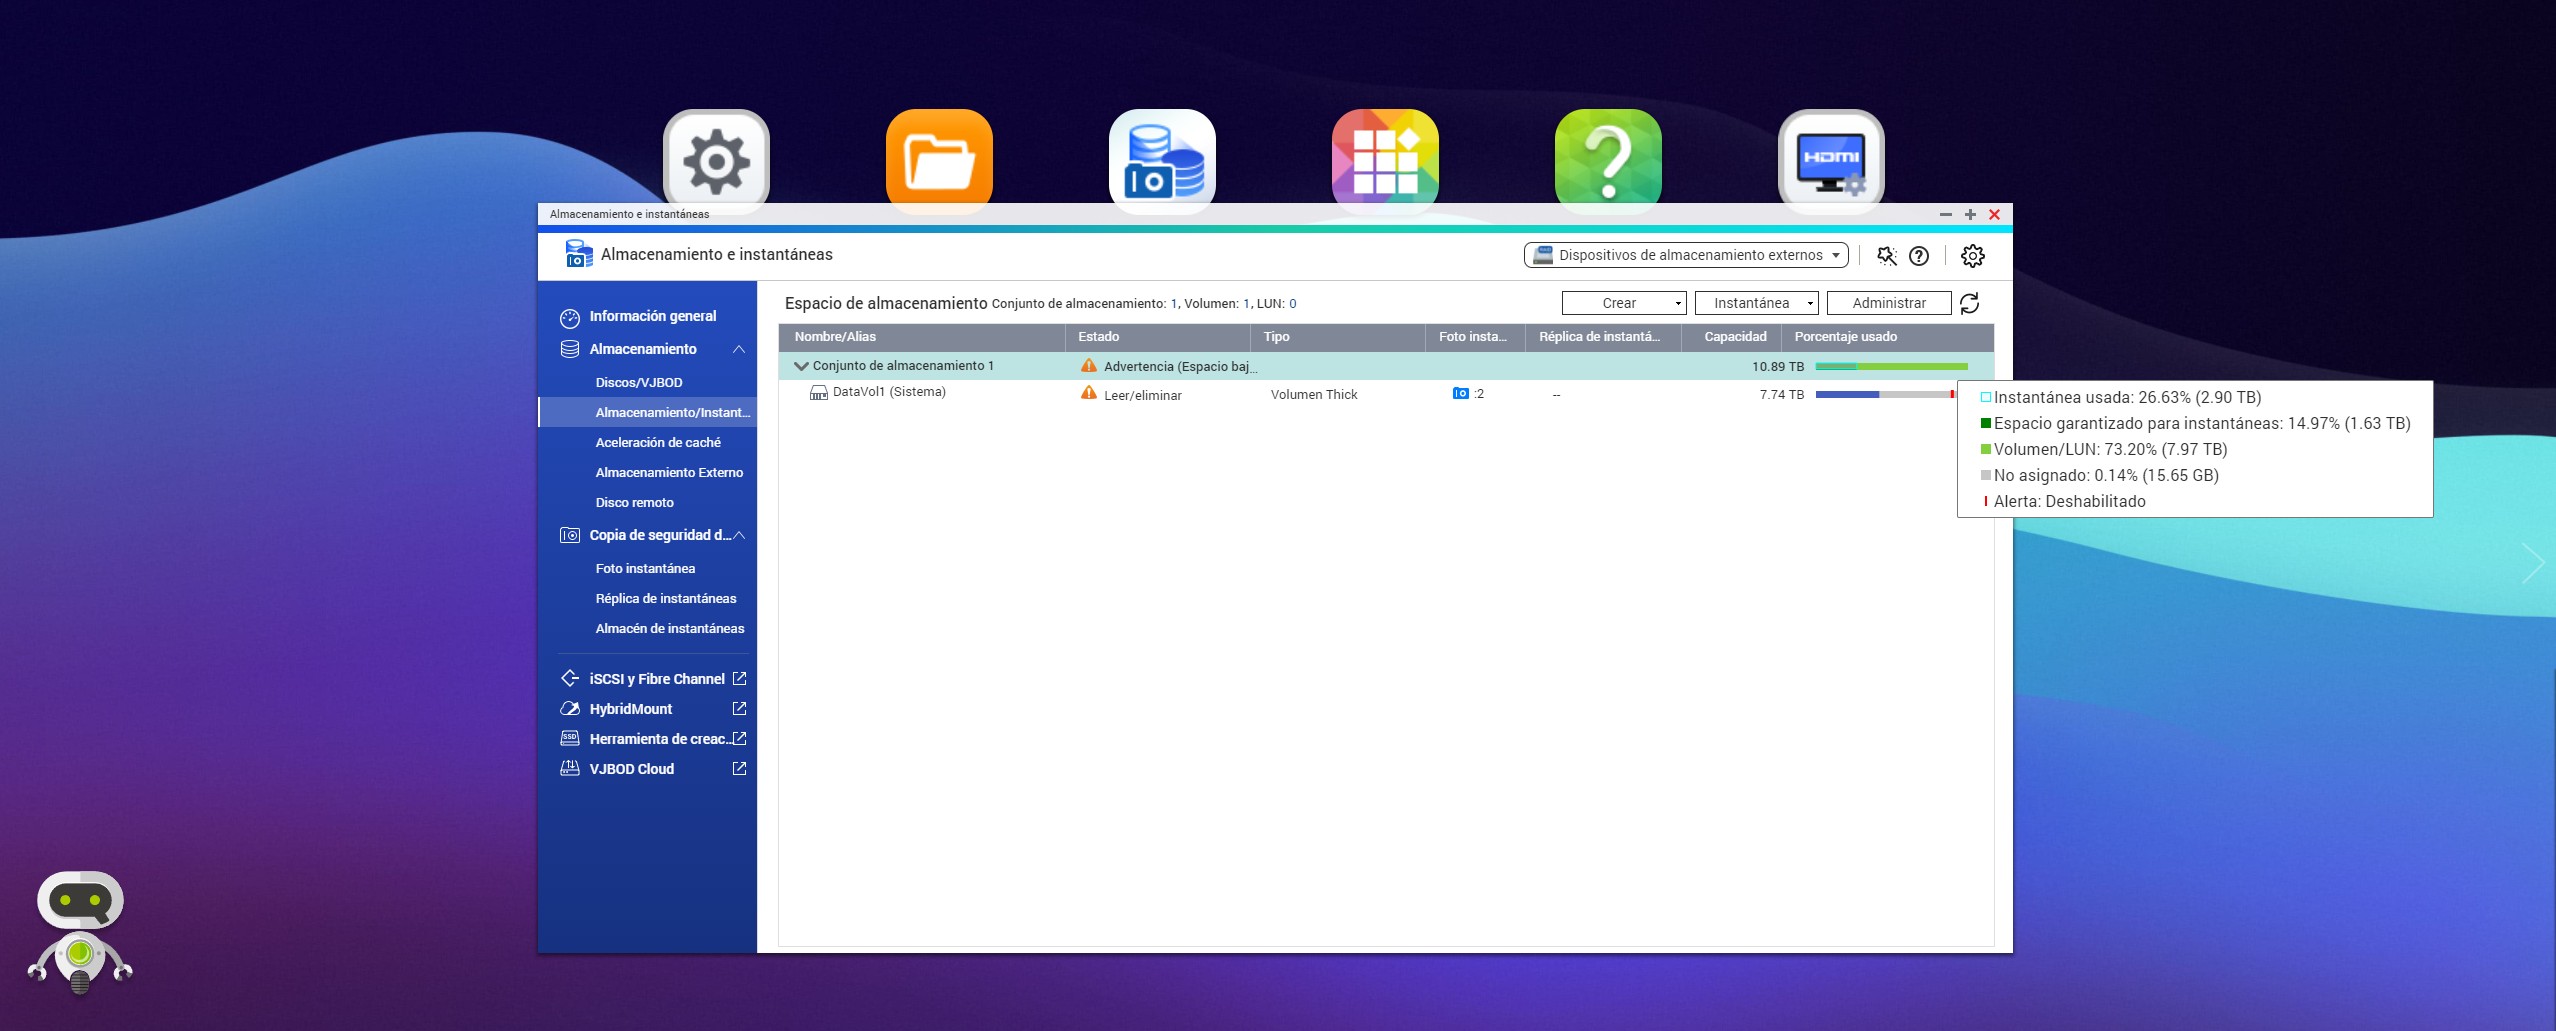
Task: Click the snapshot camera icon for DataVol1
Action: pos(1460,394)
